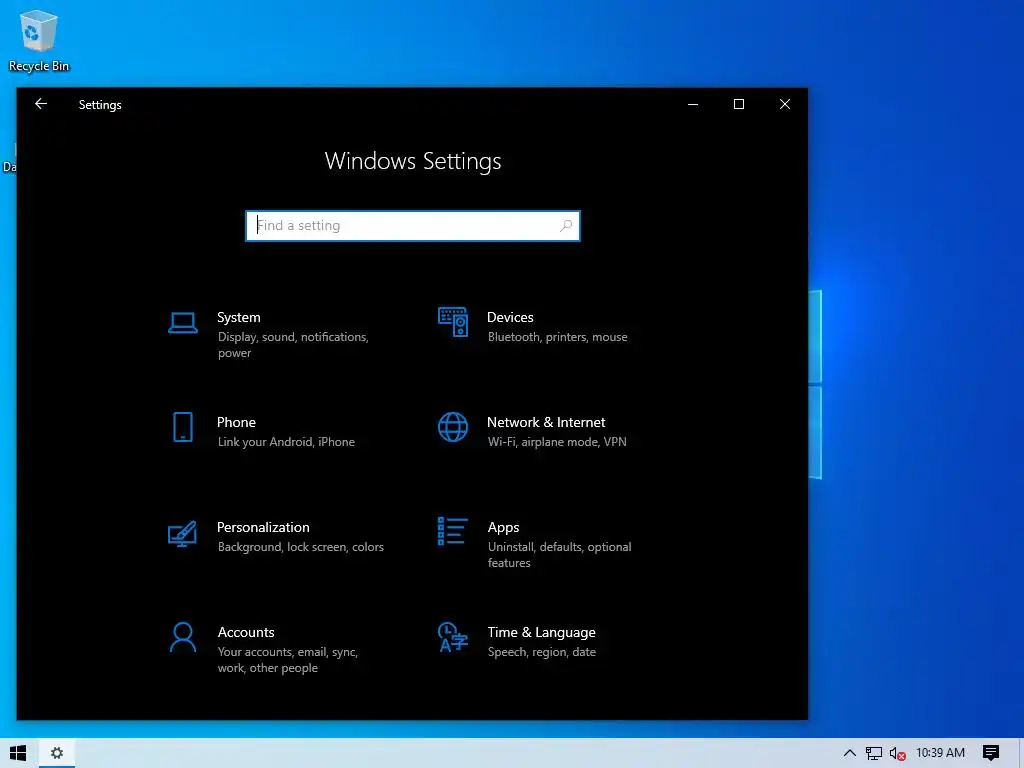Click the Settings gear taskbar icon
1024x768 pixels.
(x=57, y=753)
